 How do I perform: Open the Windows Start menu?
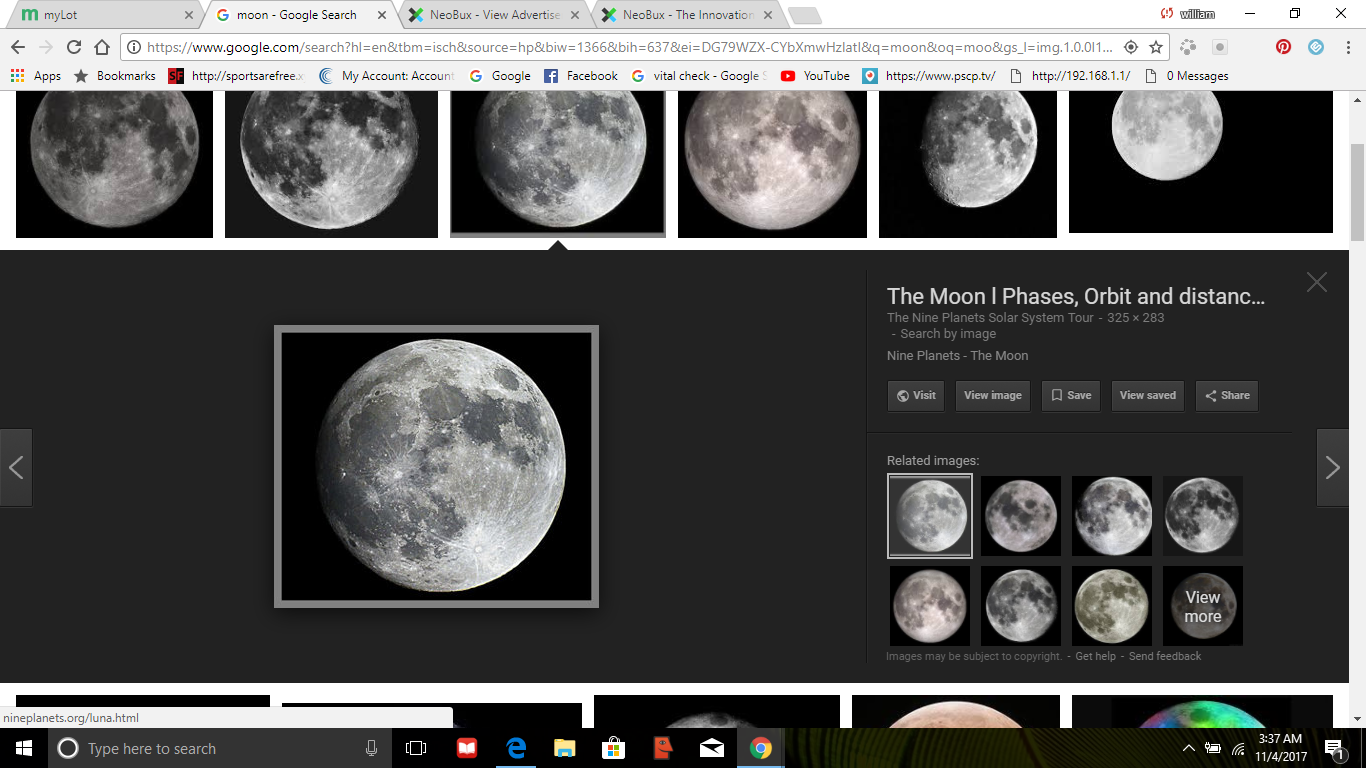pyautogui.click(x=23, y=748)
